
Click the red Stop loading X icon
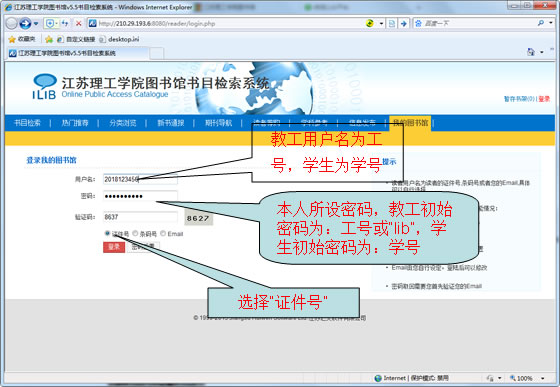click(x=79, y=24)
